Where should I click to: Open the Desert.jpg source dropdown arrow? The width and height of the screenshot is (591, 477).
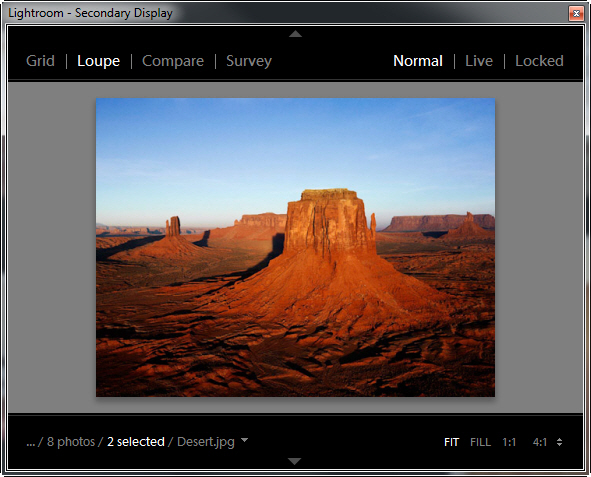click(x=244, y=440)
